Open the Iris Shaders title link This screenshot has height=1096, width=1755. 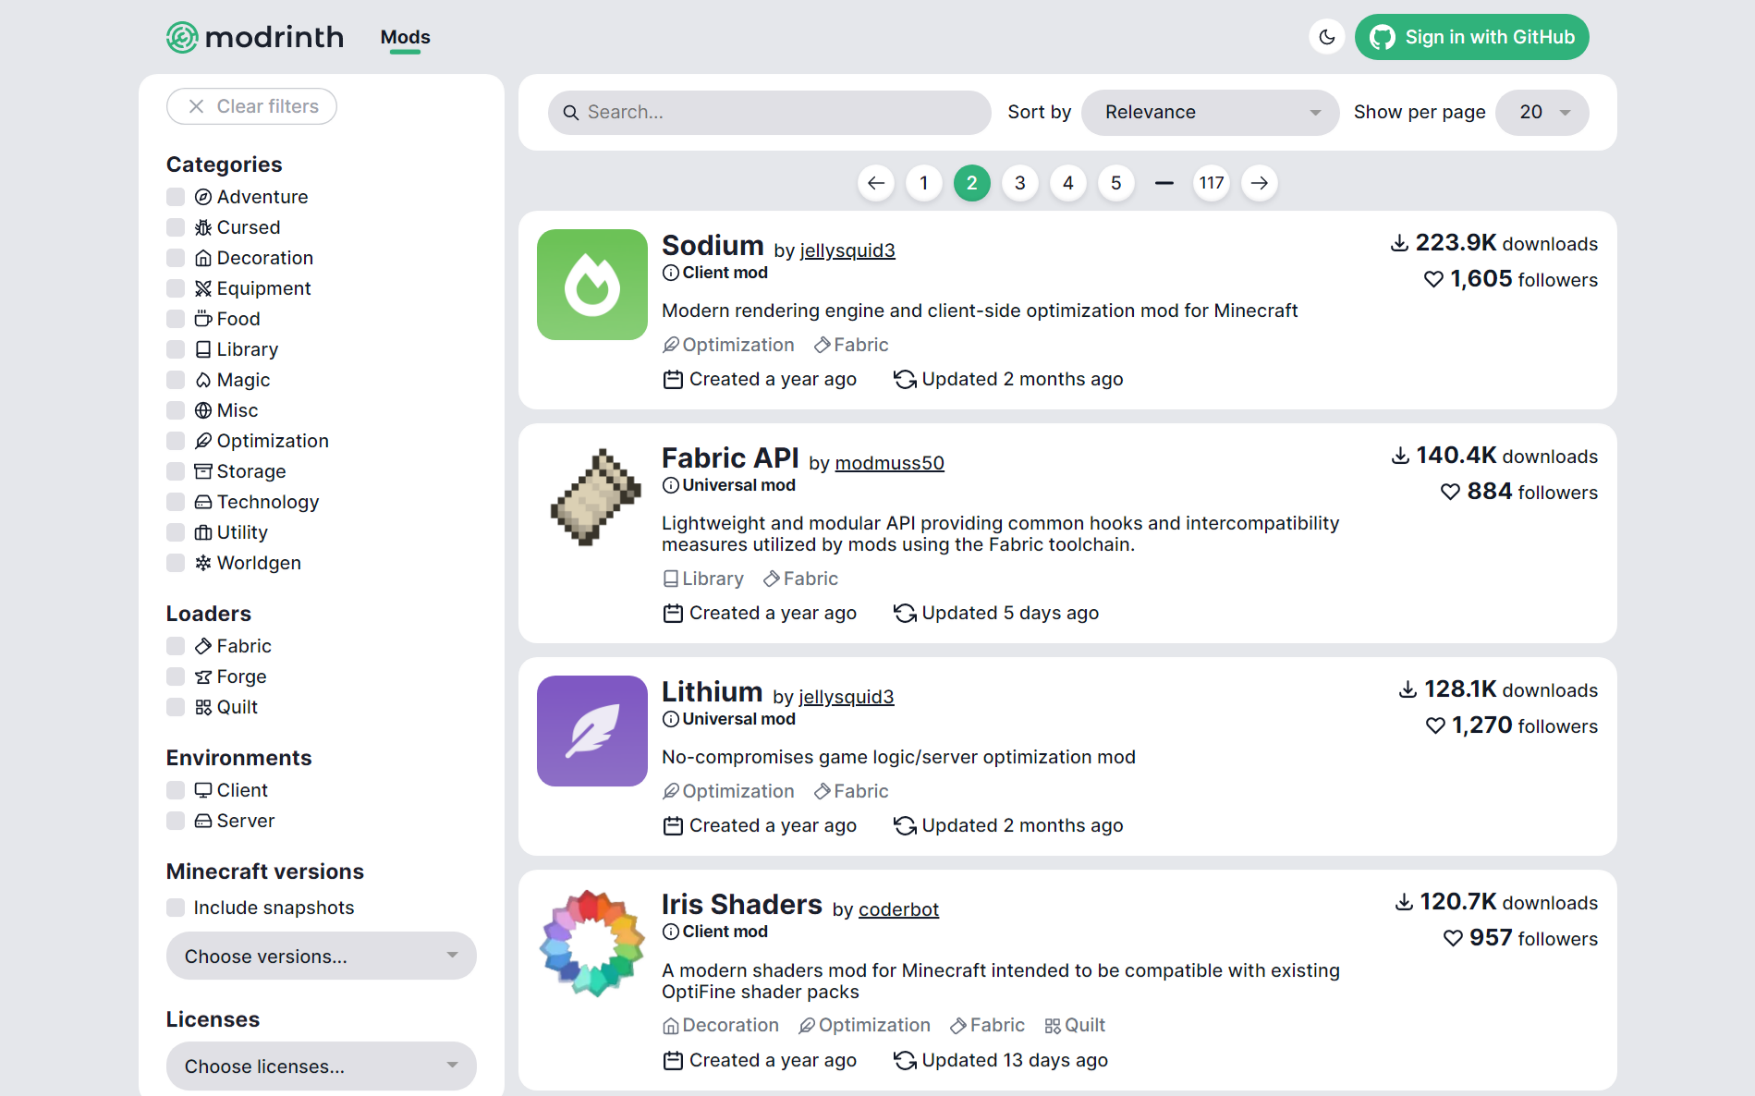point(742,905)
